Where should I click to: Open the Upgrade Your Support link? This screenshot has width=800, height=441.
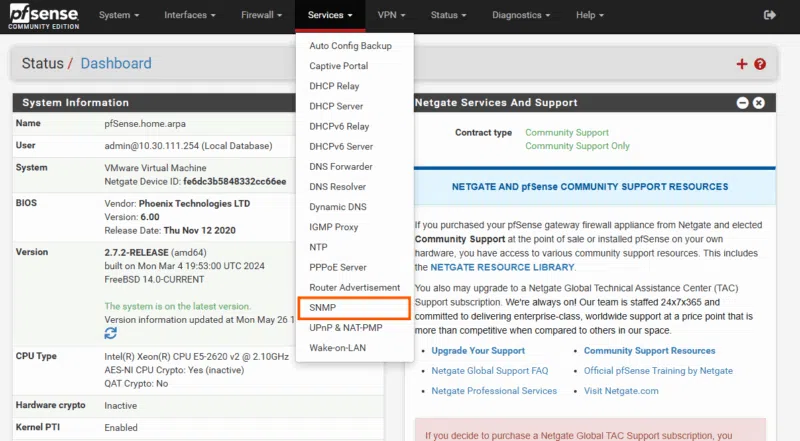tap(478, 351)
